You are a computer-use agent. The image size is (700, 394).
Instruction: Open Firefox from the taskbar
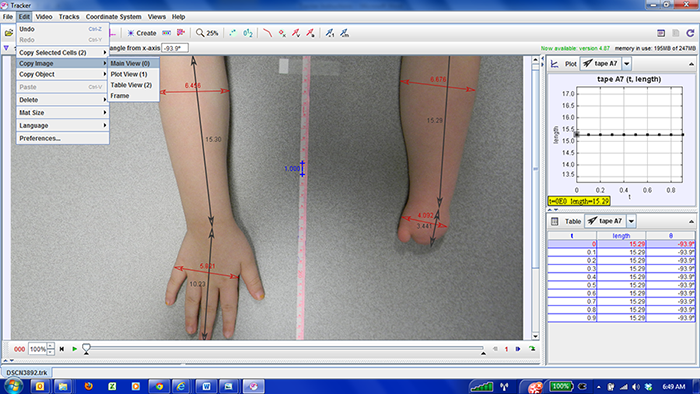tap(88, 386)
